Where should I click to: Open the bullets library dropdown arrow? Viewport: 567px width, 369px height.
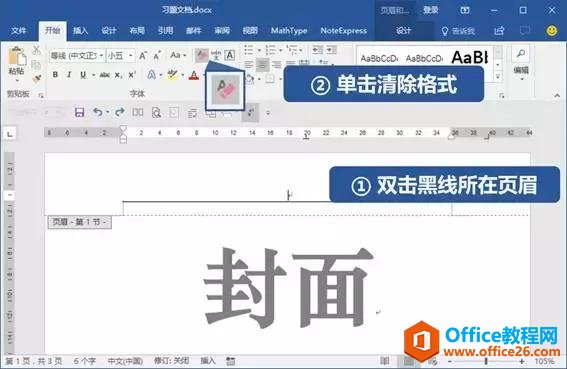click(x=259, y=50)
